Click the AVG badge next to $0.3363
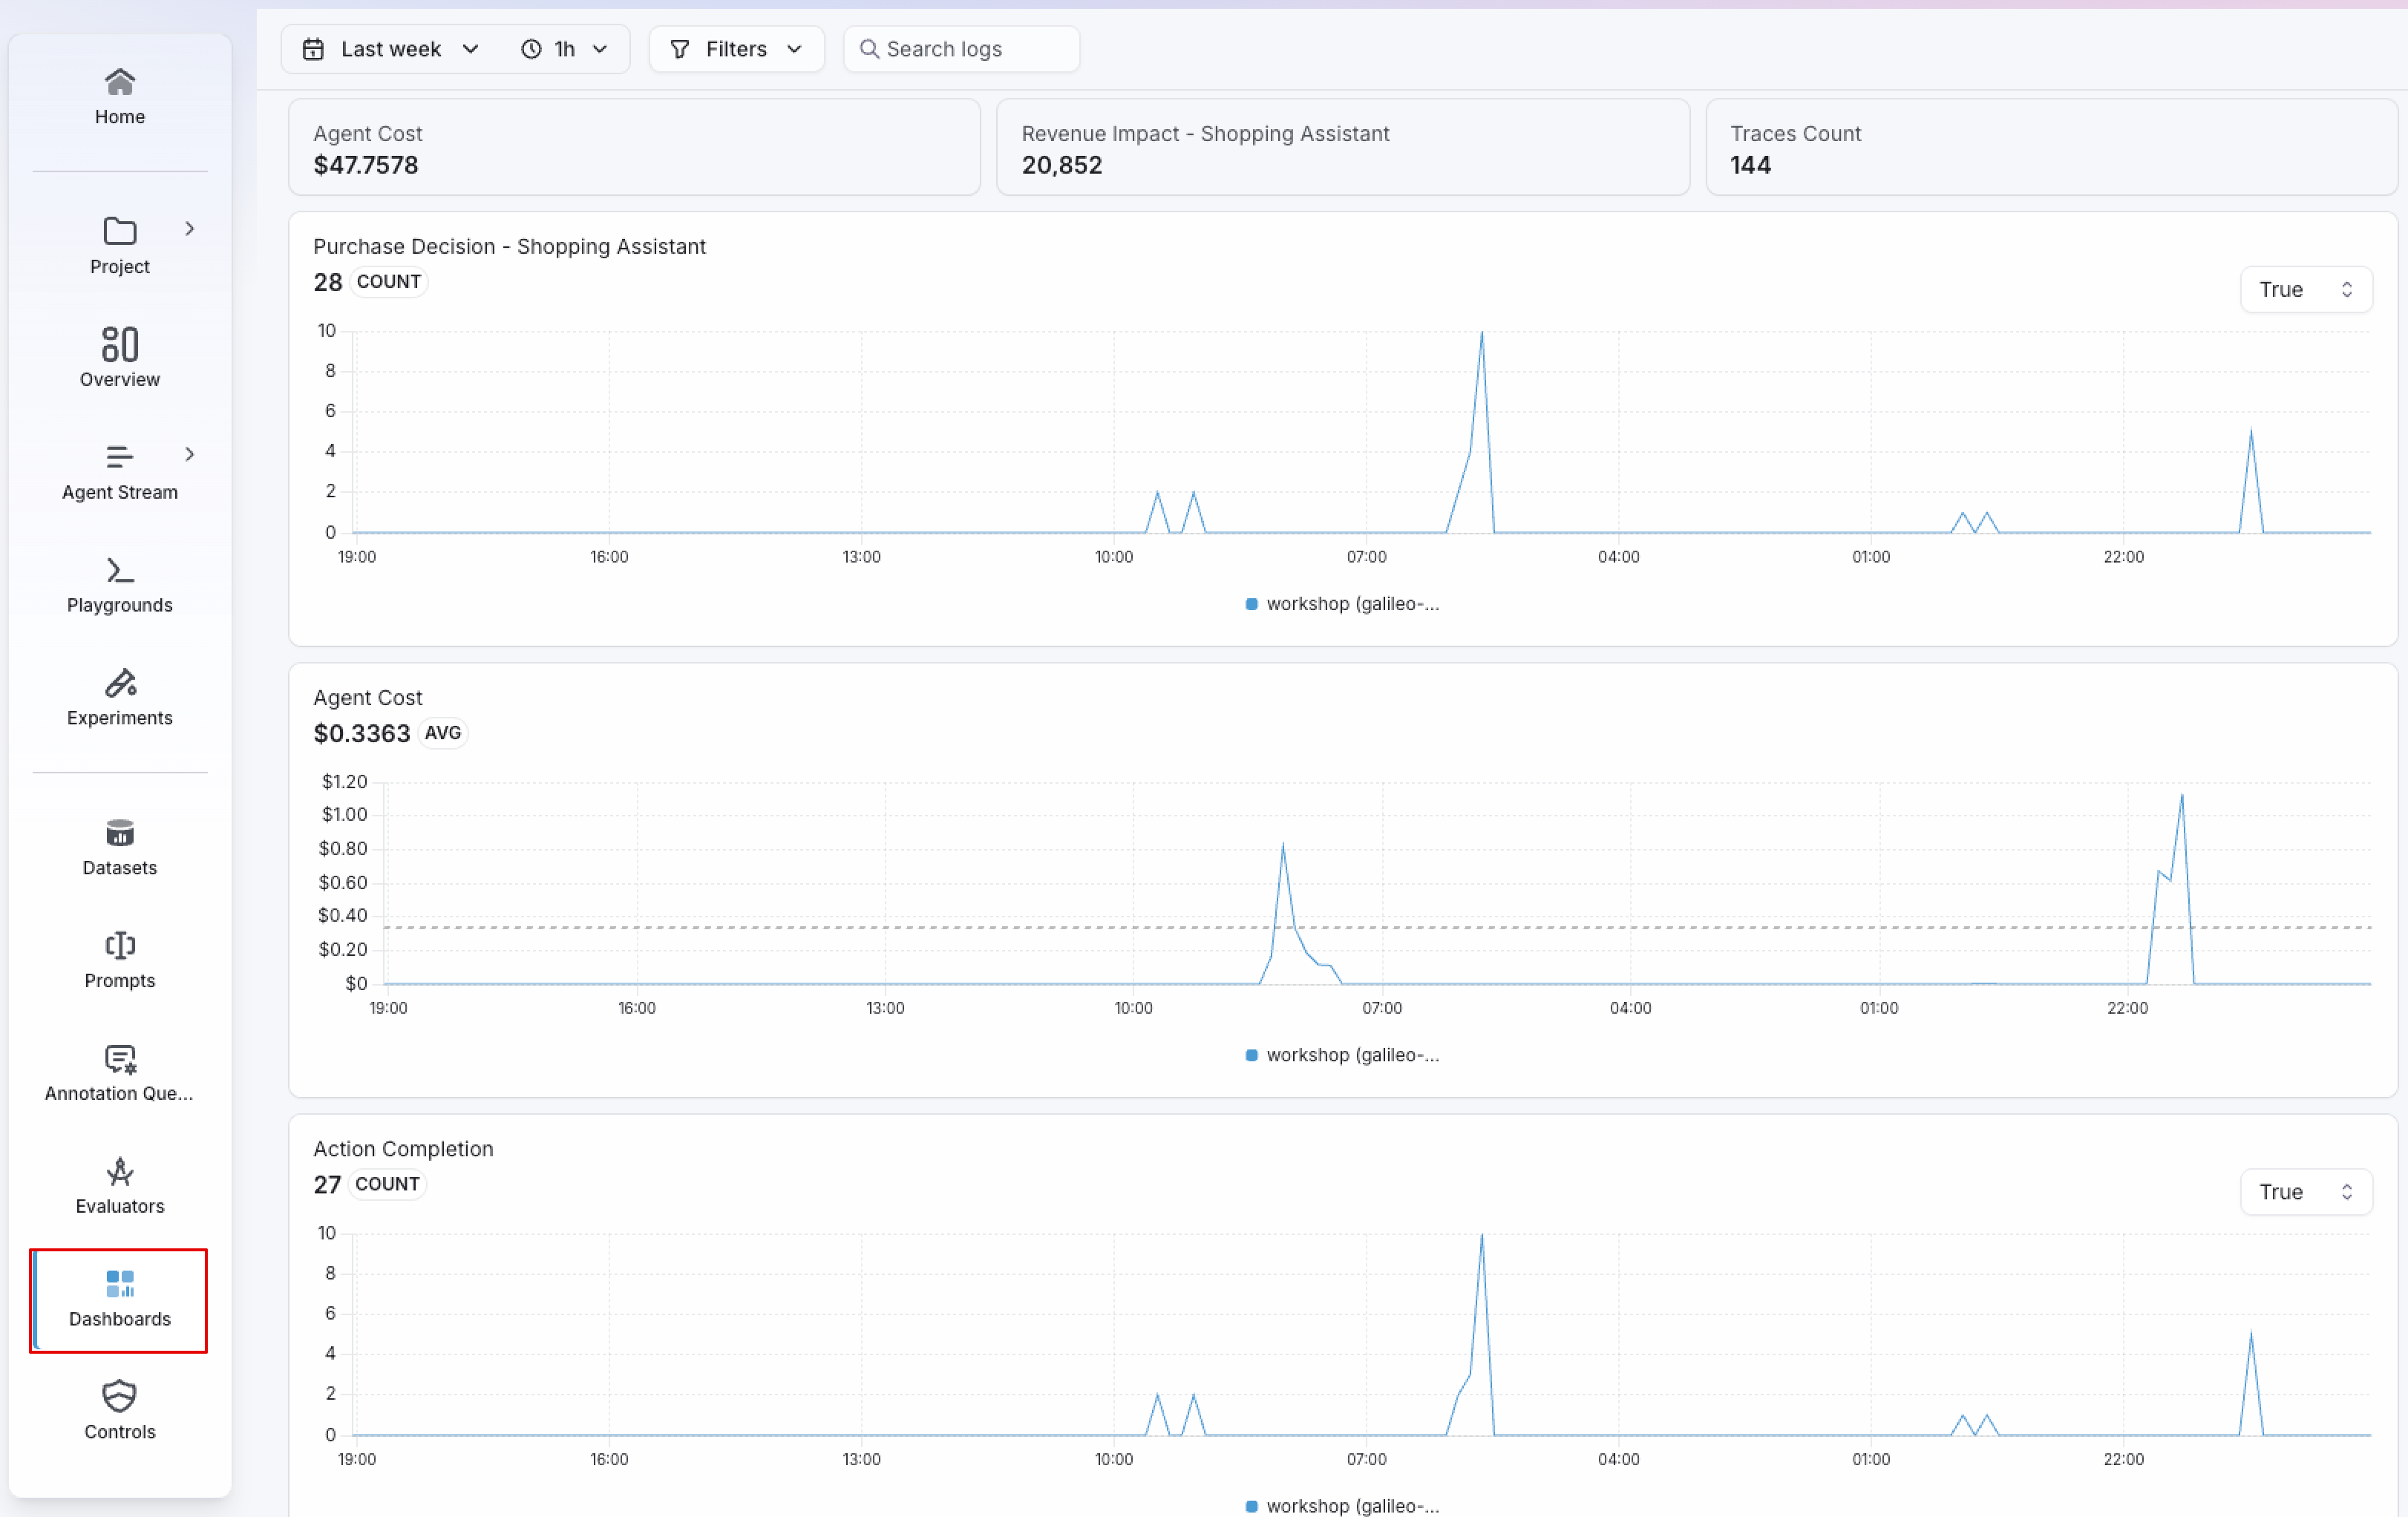The width and height of the screenshot is (2408, 1517). point(443,733)
